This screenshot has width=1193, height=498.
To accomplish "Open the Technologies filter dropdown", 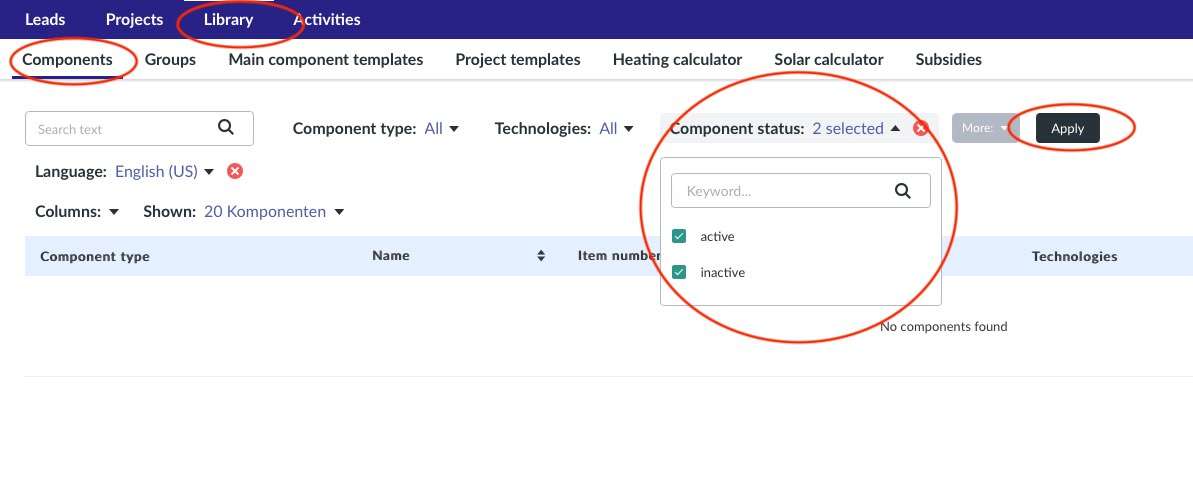I will (x=615, y=128).
